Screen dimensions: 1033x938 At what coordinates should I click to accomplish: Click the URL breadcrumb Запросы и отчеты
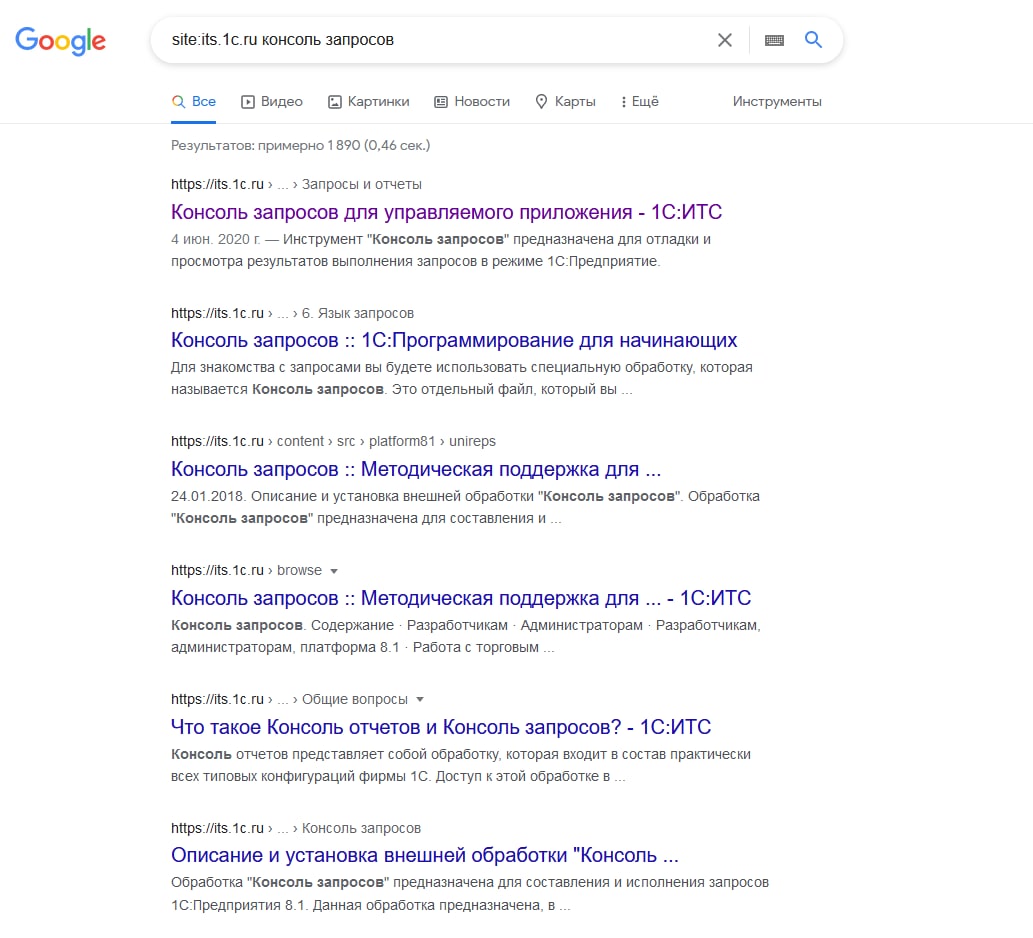point(362,184)
